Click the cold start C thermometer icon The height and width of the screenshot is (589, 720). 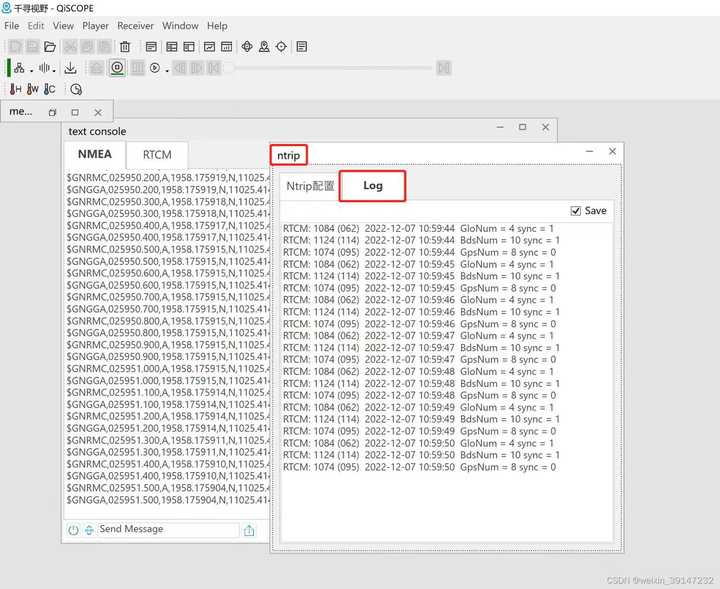49,90
